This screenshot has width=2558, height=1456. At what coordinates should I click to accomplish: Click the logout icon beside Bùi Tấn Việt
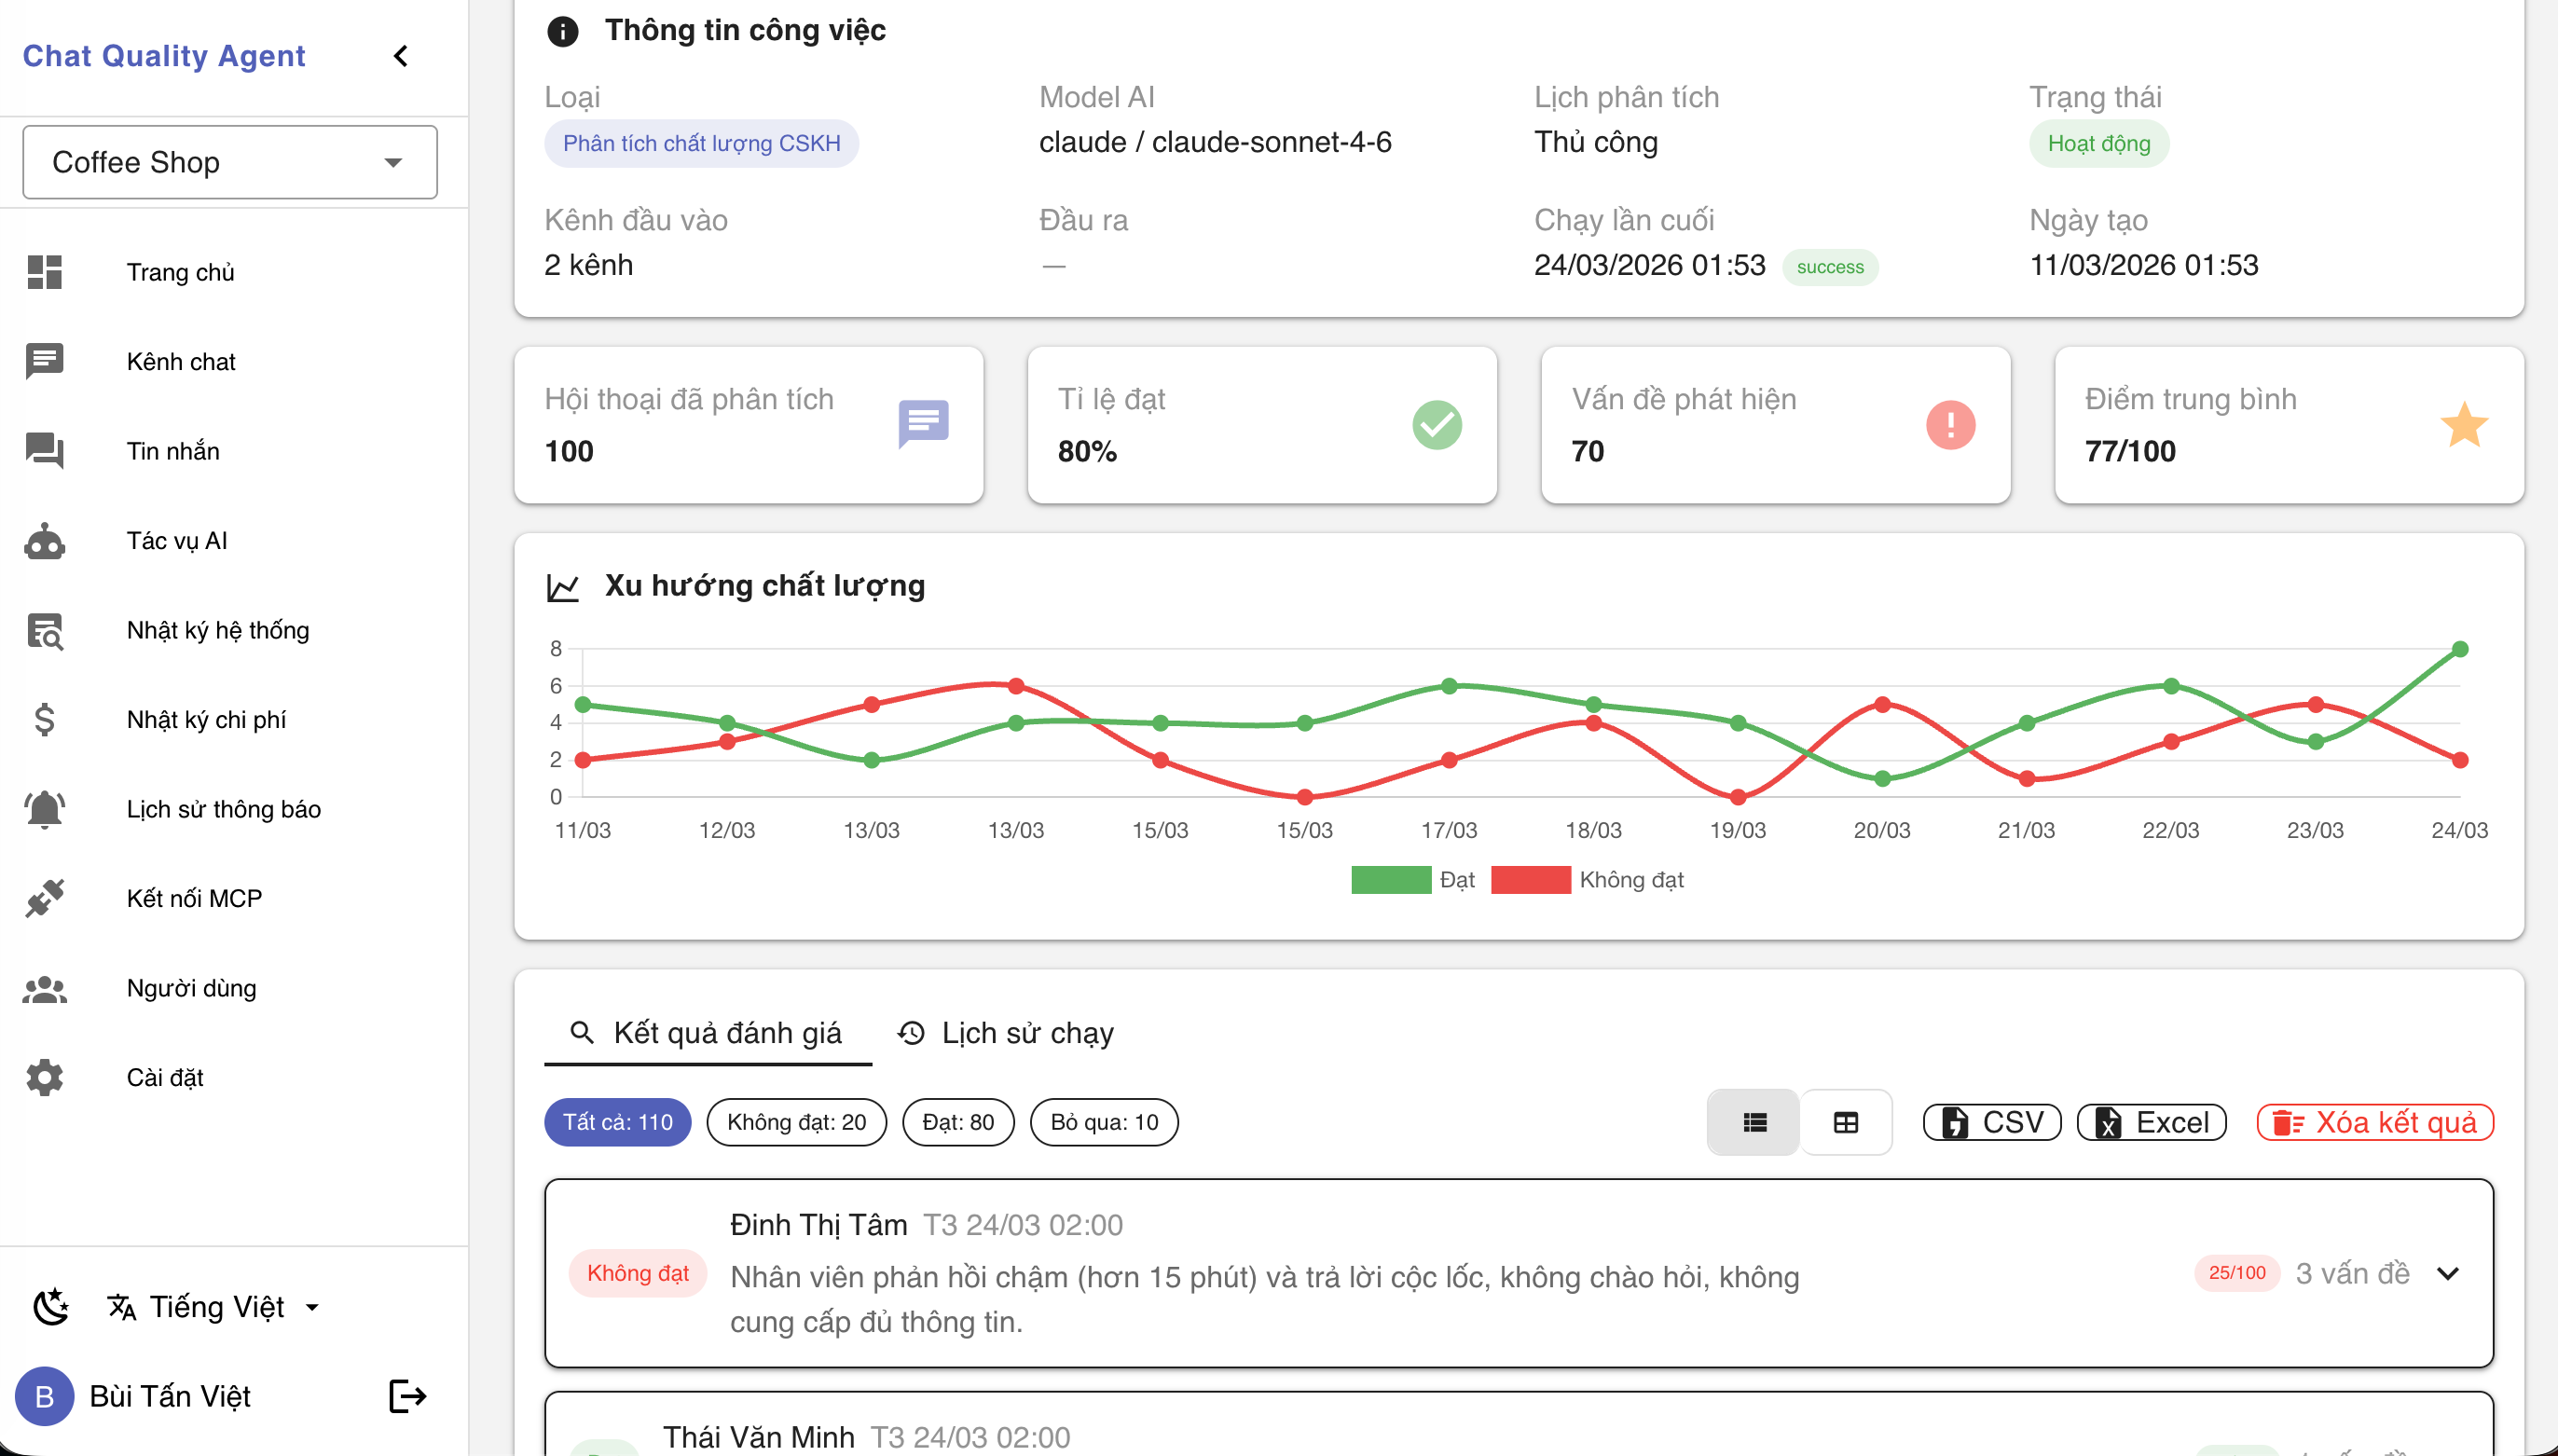click(x=407, y=1396)
